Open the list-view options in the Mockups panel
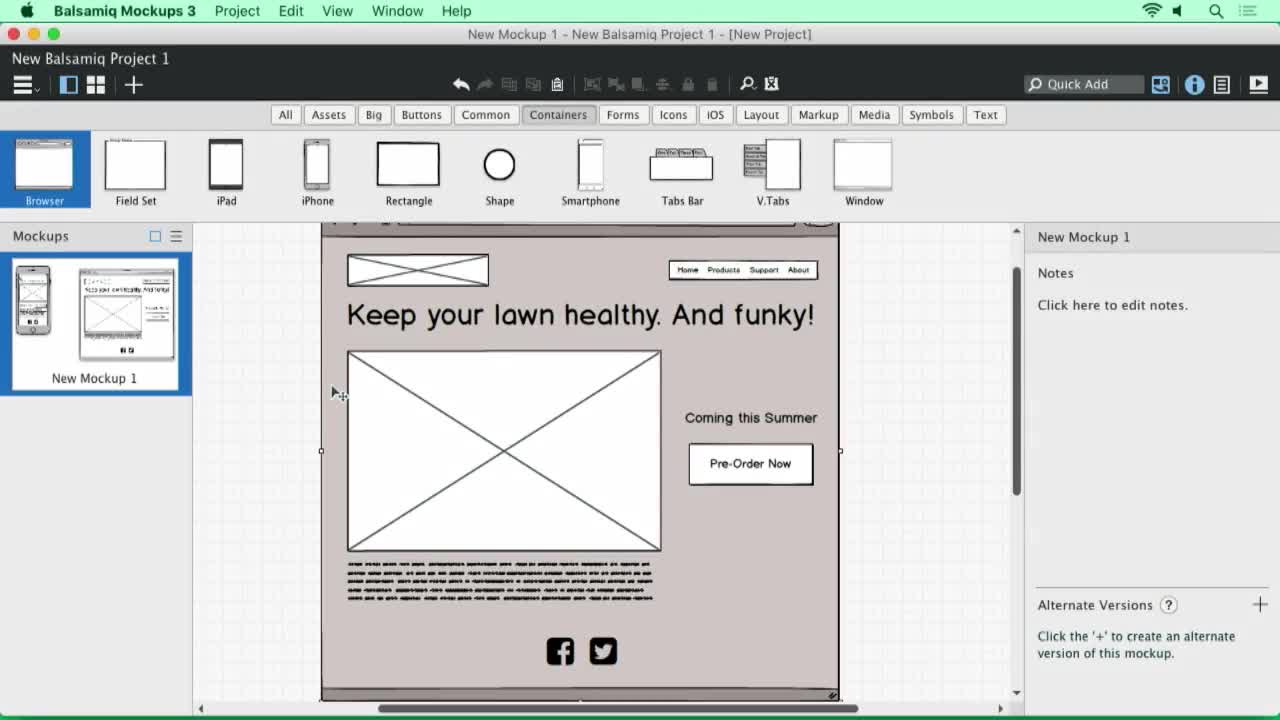This screenshot has height=720, width=1280. pos(174,236)
